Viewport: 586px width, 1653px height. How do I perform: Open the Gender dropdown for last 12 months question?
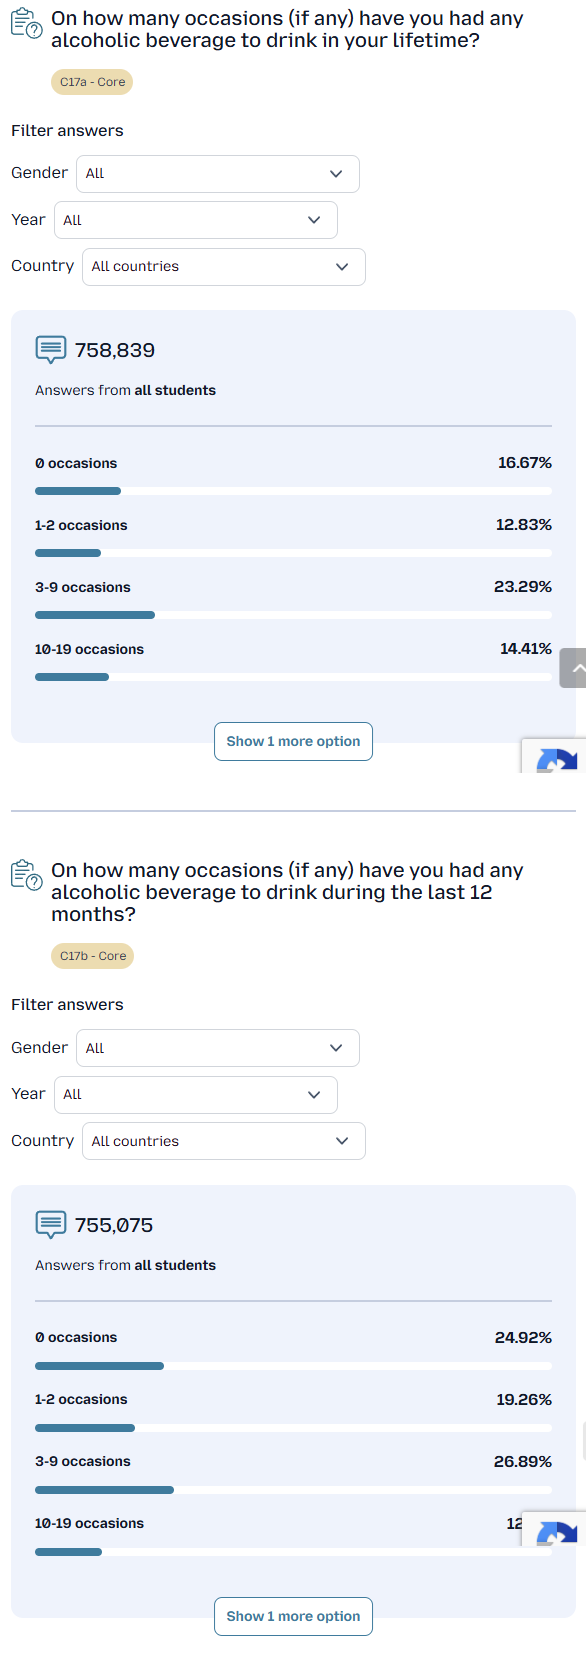(x=218, y=1048)
